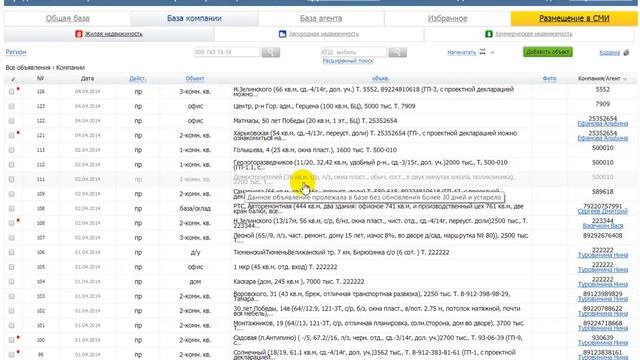
Task: Open Компания/Агент column dropdown arrow
Action: pyautogui.click(x=625, y=79)
